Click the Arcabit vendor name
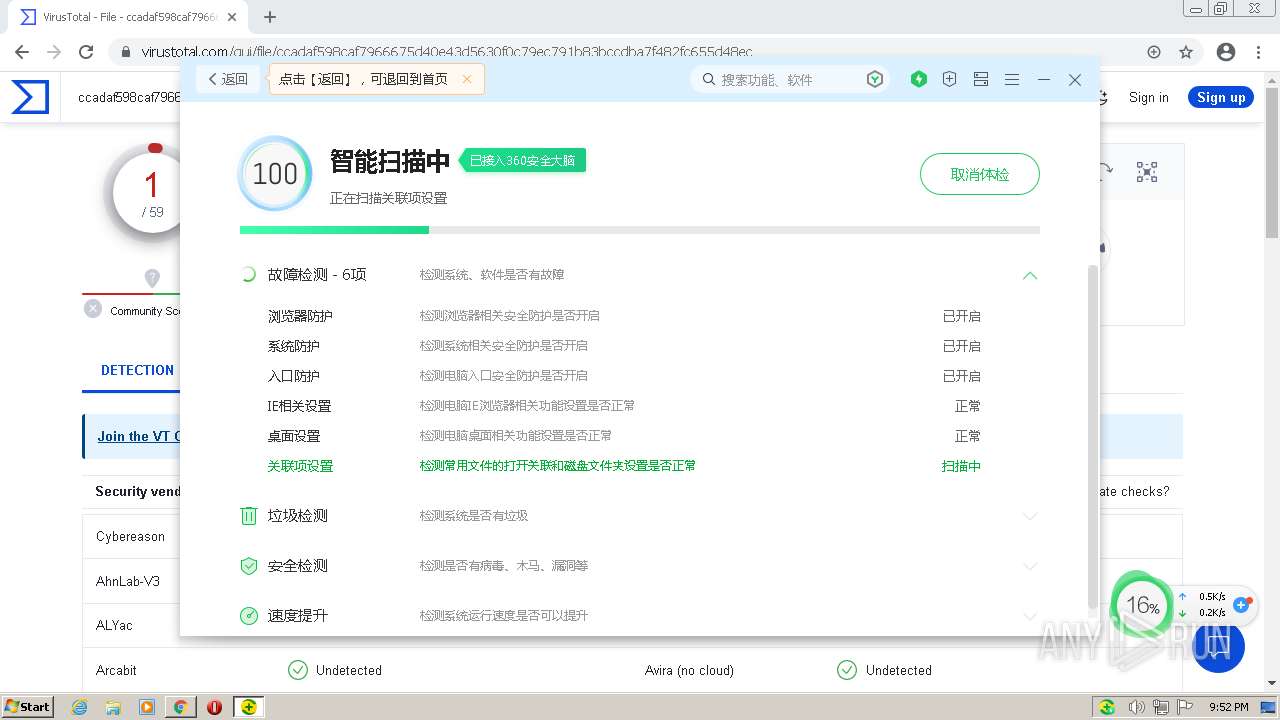The height and width of the screenshot is (720, 1280). pos(116,670)
